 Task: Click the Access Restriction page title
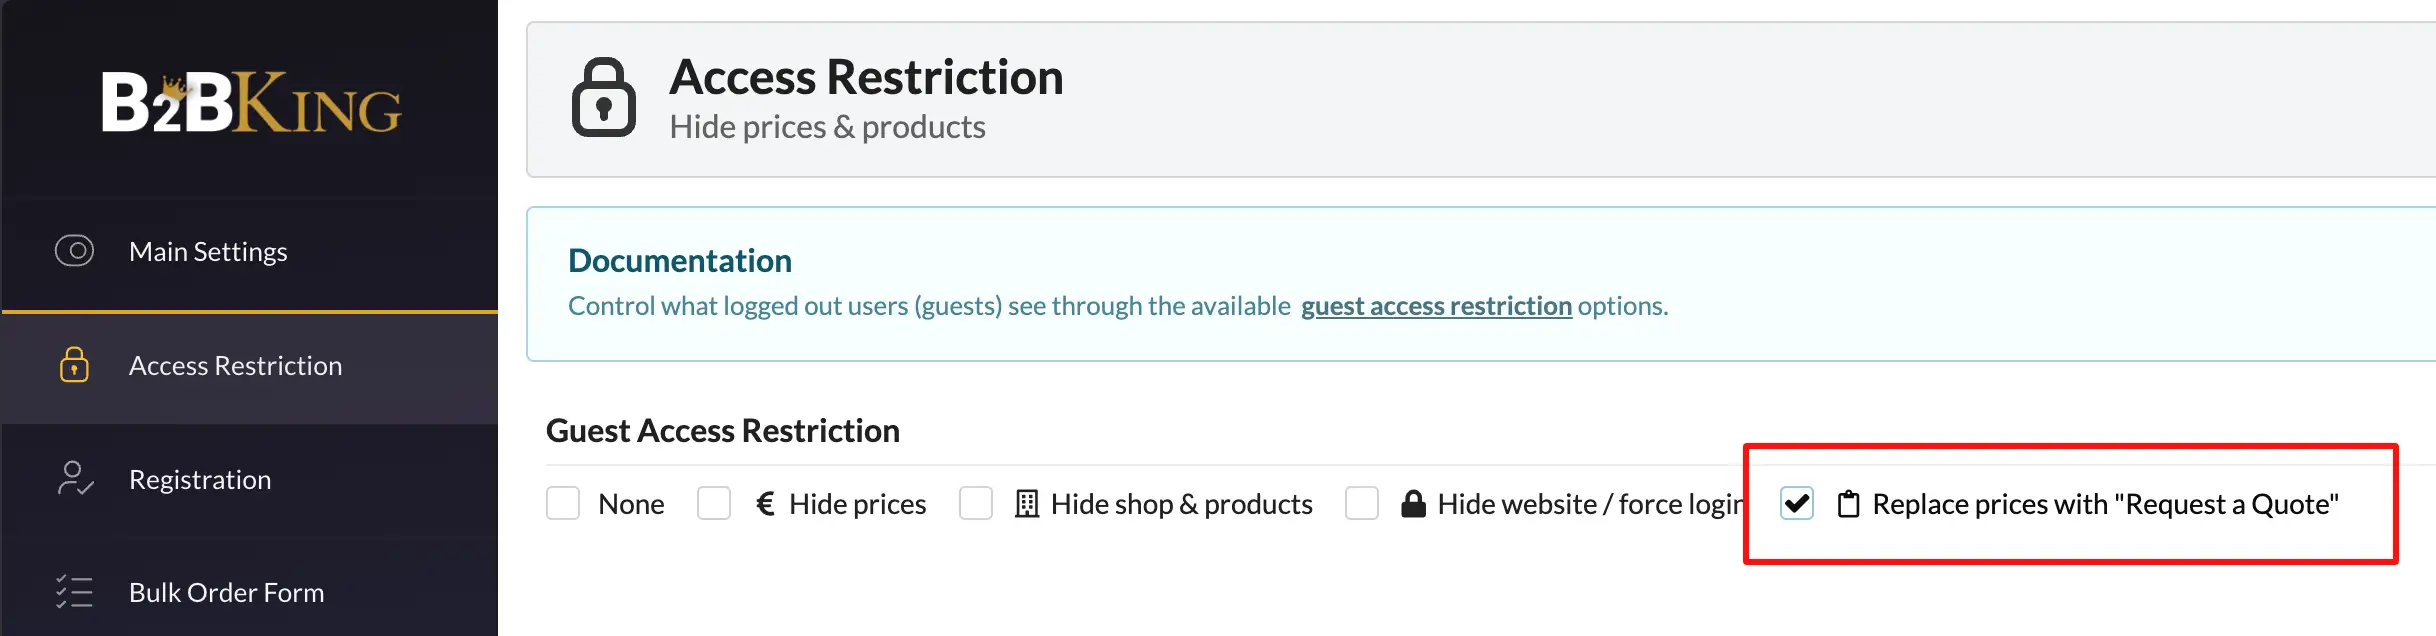[866, 77]
